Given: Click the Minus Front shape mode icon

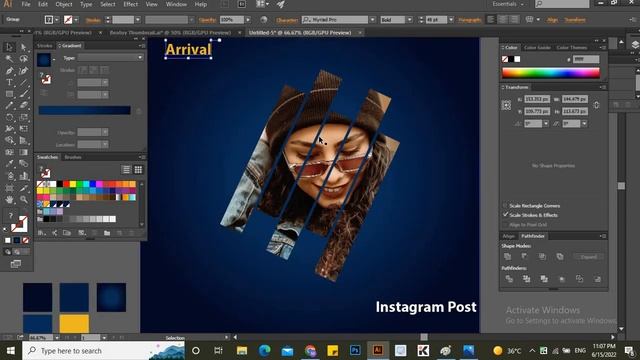Looking at the screenshot, I should point(524,257).
